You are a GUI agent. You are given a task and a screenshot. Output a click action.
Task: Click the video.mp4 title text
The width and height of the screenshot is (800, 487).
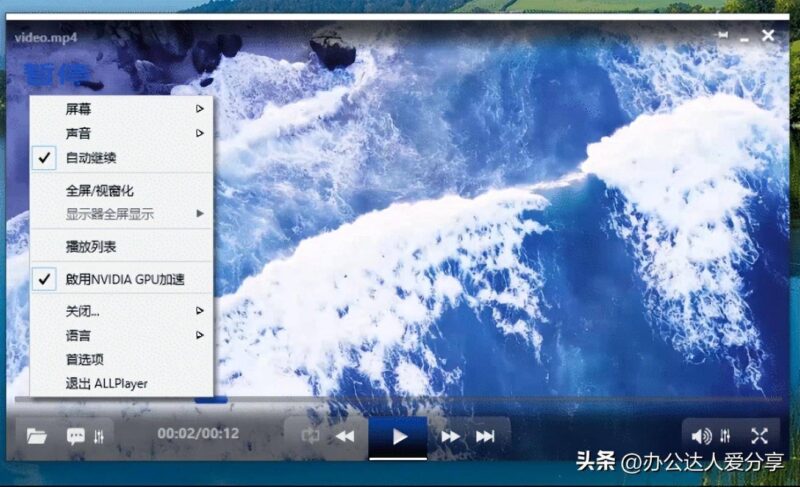[x=46, y=38]
